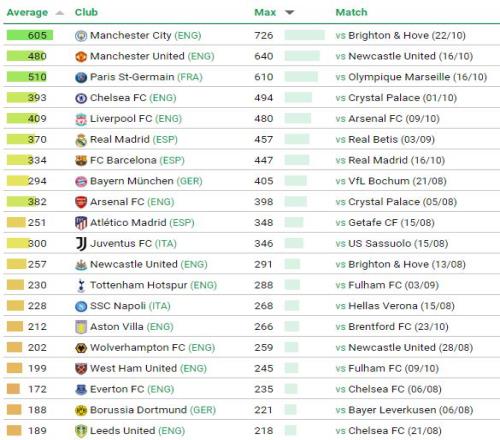Viewport: 500px width, 440px height.
Task: Click the Tottenham Hotspur crest icon
Action: pyautogui.click(x=81, y=285)
